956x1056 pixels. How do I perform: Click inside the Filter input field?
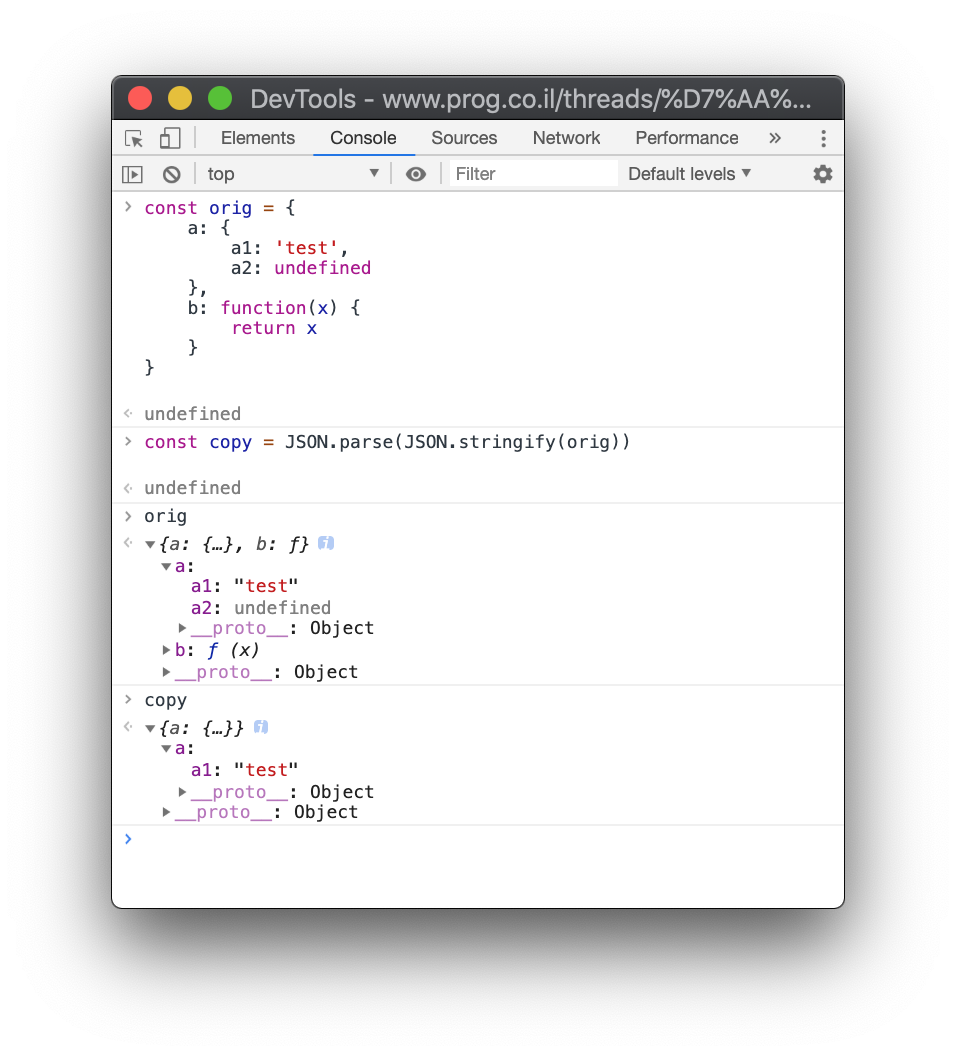point(533,173)
